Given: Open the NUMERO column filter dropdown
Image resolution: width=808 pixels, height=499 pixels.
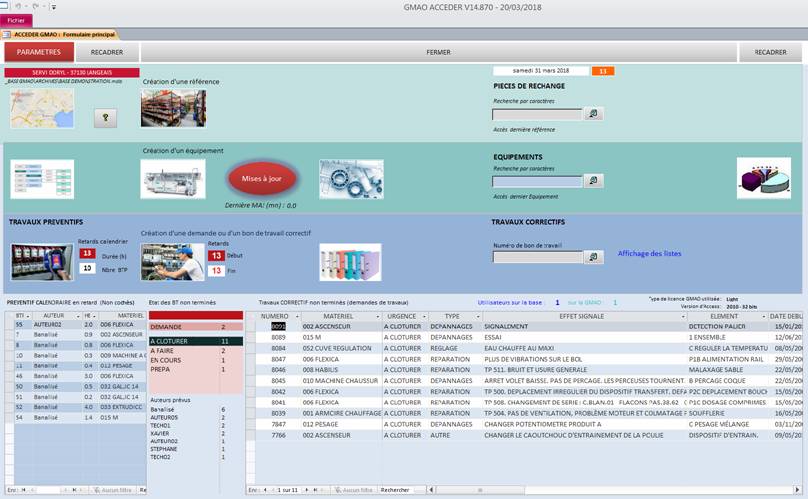Looking at the screenshot, I should tap(297, 316).
